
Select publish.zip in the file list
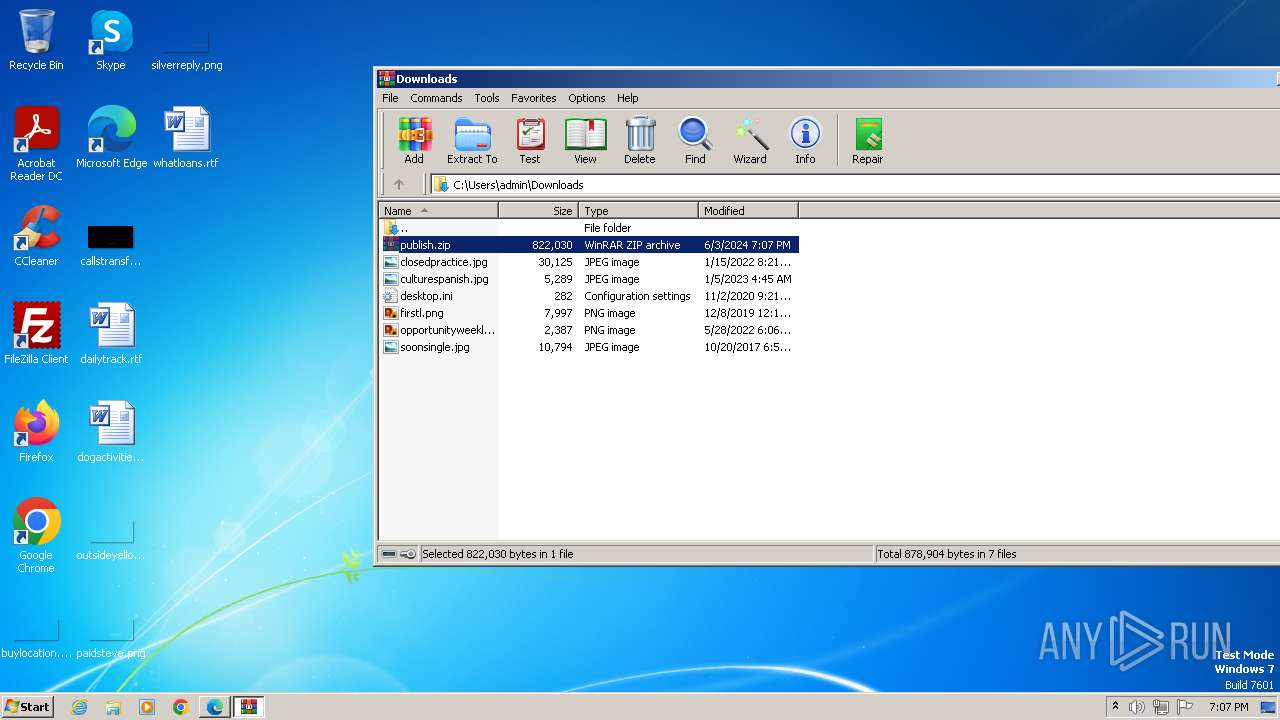(x=589, y=245)
